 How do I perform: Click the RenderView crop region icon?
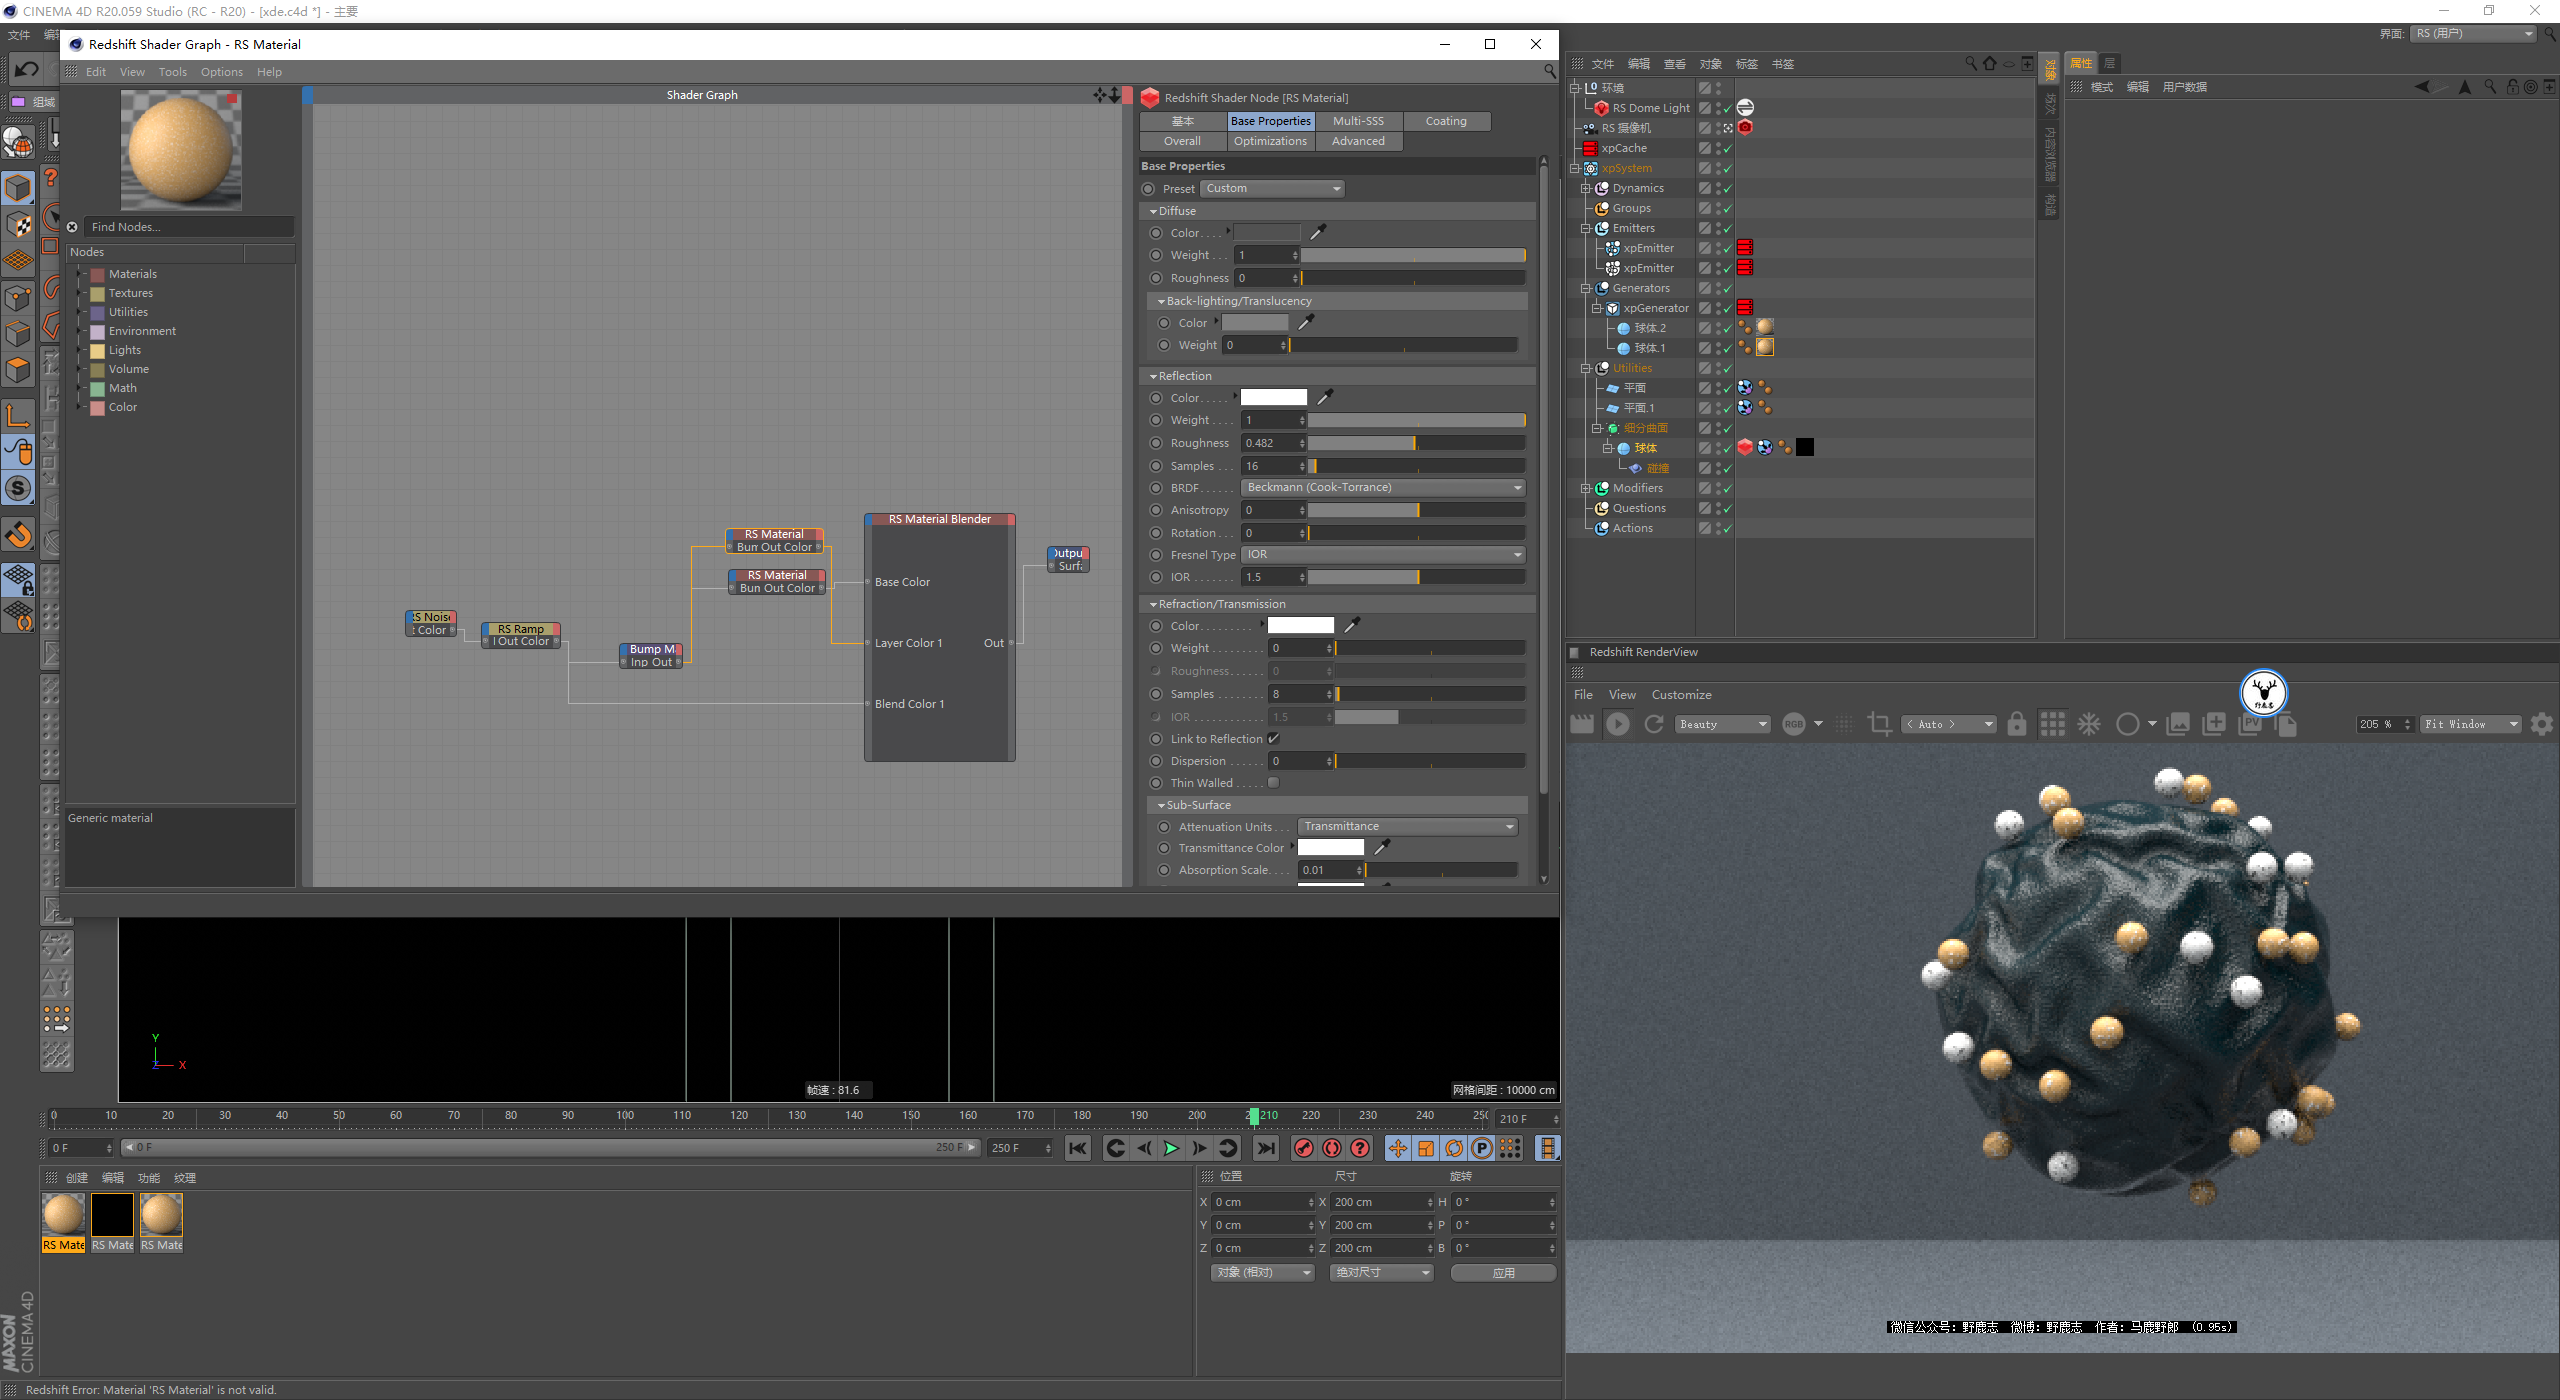click(x=1879, y=724)
